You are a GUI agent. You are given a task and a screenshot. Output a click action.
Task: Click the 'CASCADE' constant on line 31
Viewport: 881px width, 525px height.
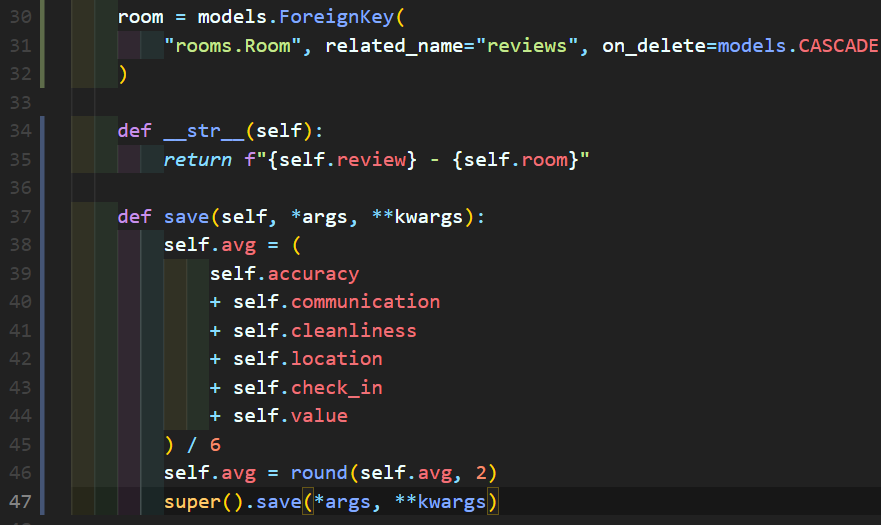pos(838,46)
